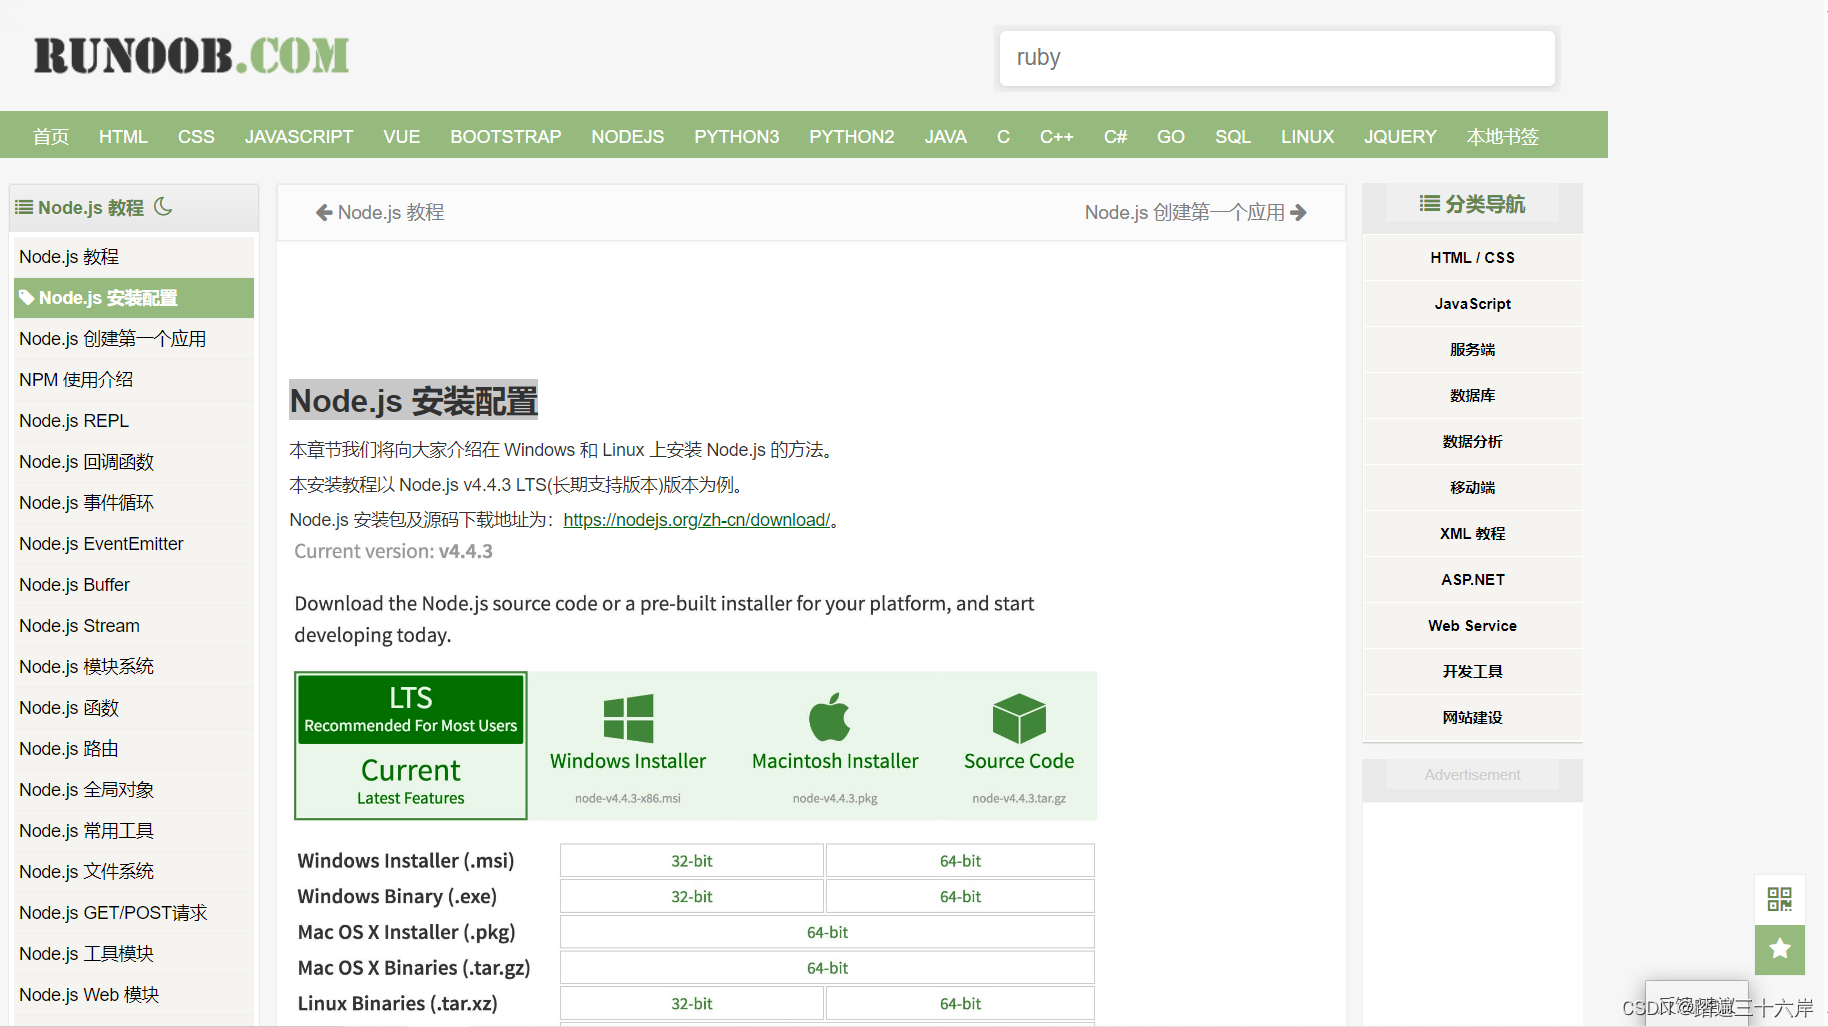Open CSS in the navigation bar

point(196,136)
